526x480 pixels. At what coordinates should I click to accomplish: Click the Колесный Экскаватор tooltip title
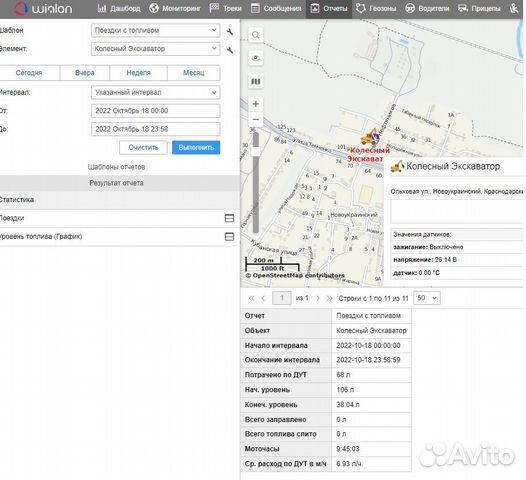click(x=453, y=166)
